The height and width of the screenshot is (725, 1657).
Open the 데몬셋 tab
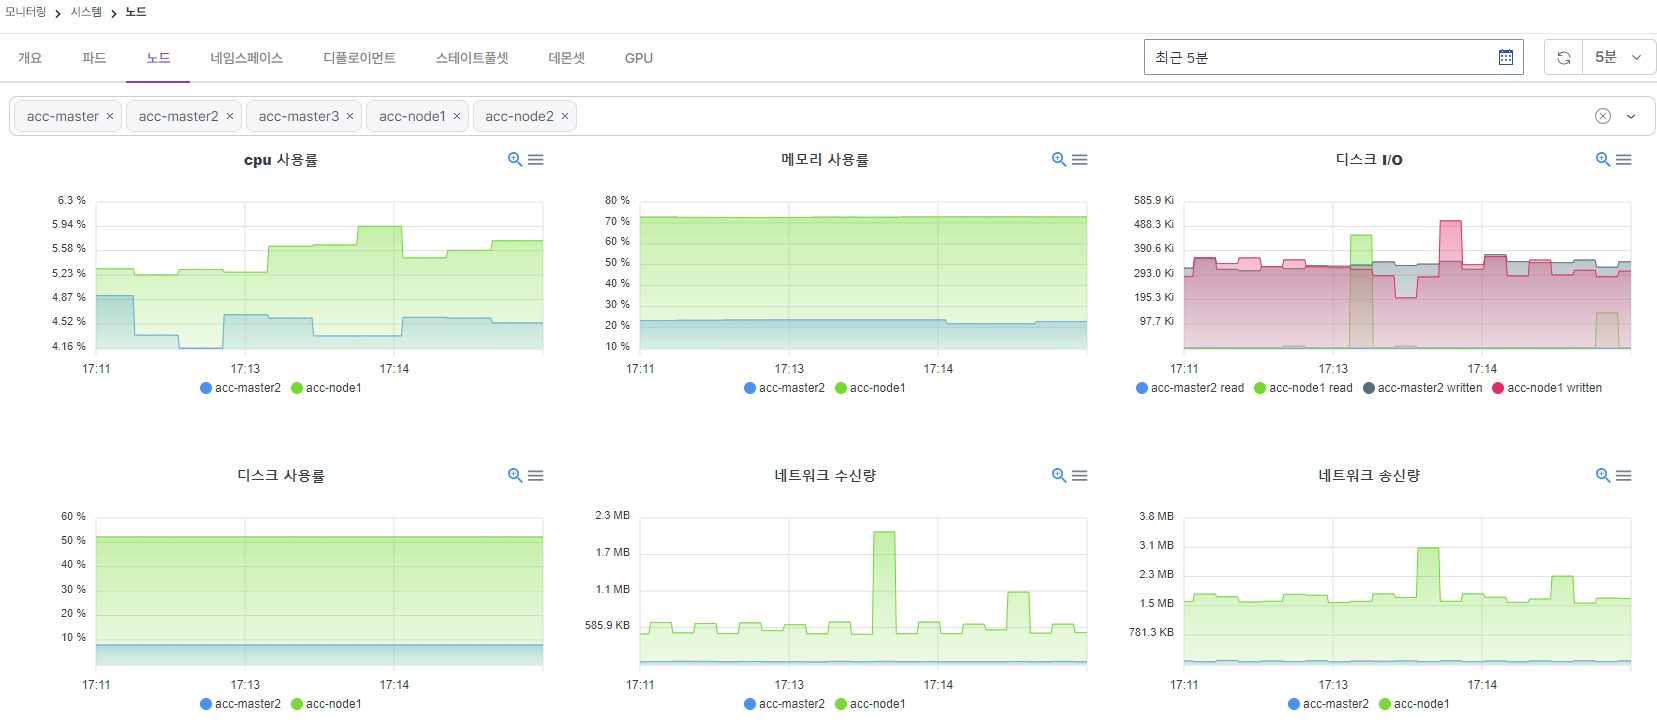point(567,58)
